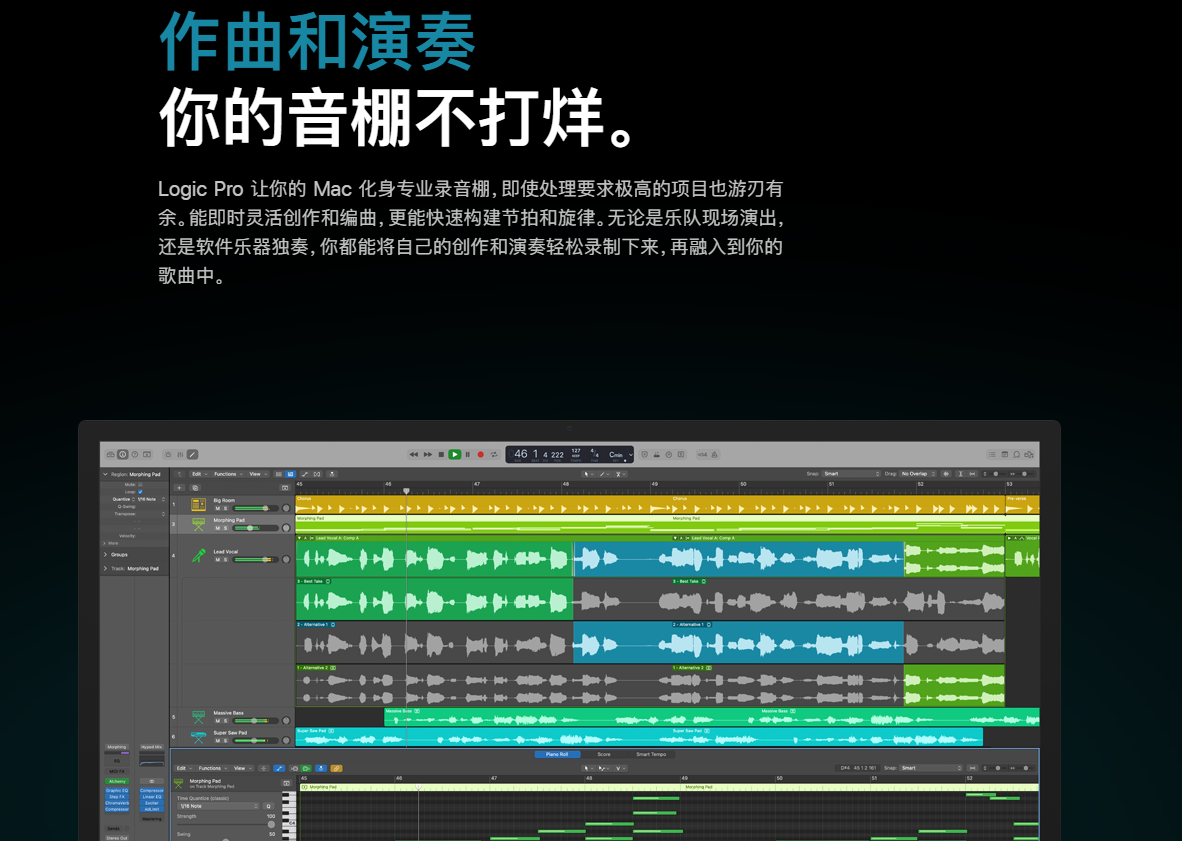Toggle the Mute checkbox in Region inspector
The height and width of the screenshot is (841, 1182).
[140, 485]
